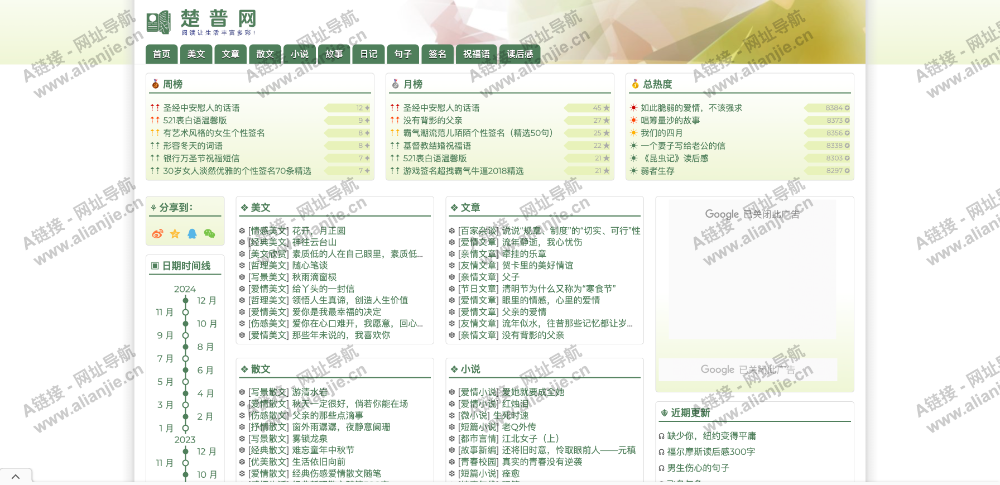The height and width of the screenshot is (485, 1000).
Task: Click the [百家杂谈] category tag
Action: (x=478, y=230)
